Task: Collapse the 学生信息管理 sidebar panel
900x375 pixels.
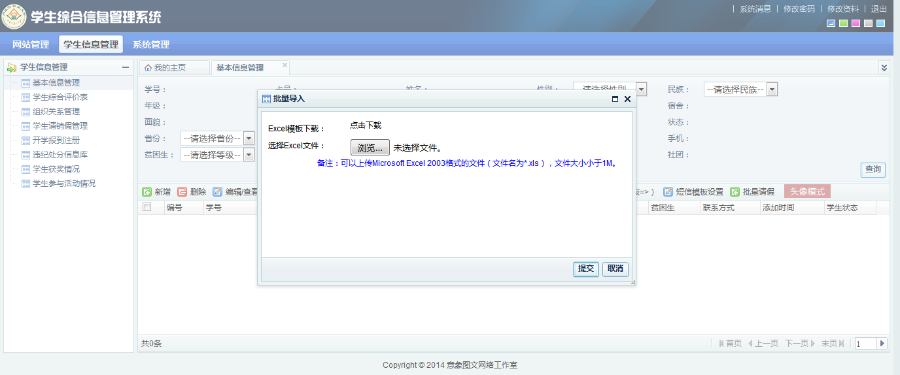Action: (125, 67)
